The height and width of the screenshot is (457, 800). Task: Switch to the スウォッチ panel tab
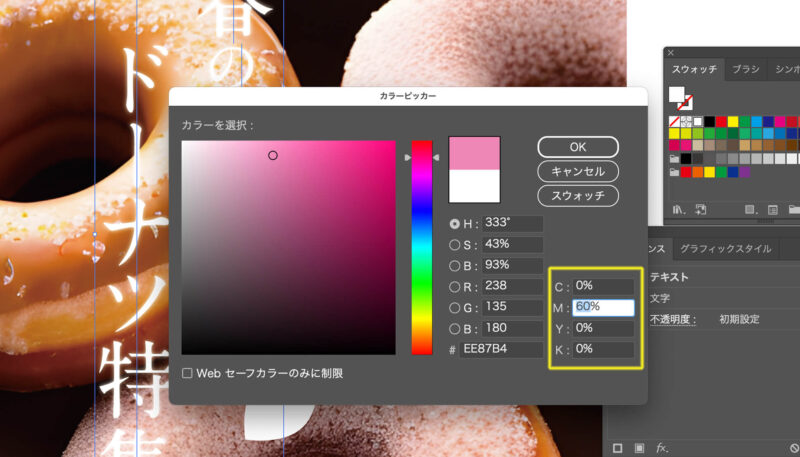(x=694, y=69)
